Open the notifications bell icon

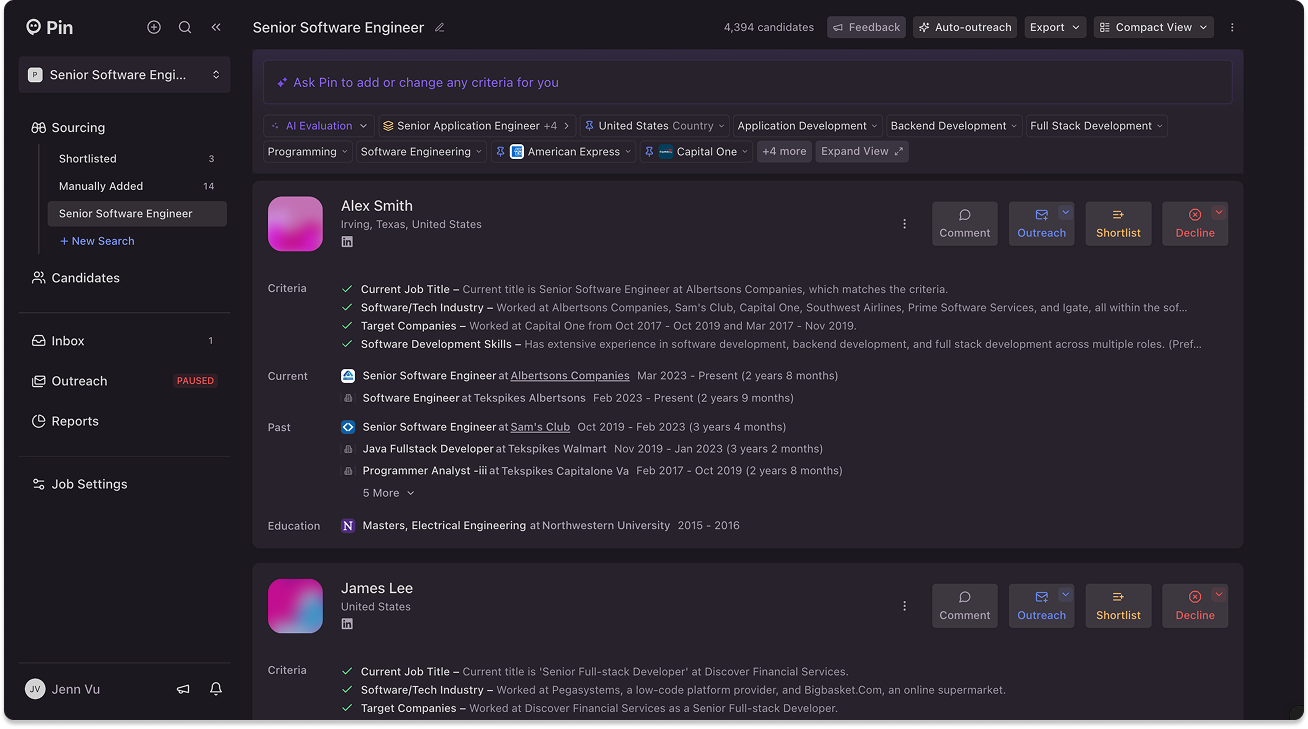(x=216, y=689)
